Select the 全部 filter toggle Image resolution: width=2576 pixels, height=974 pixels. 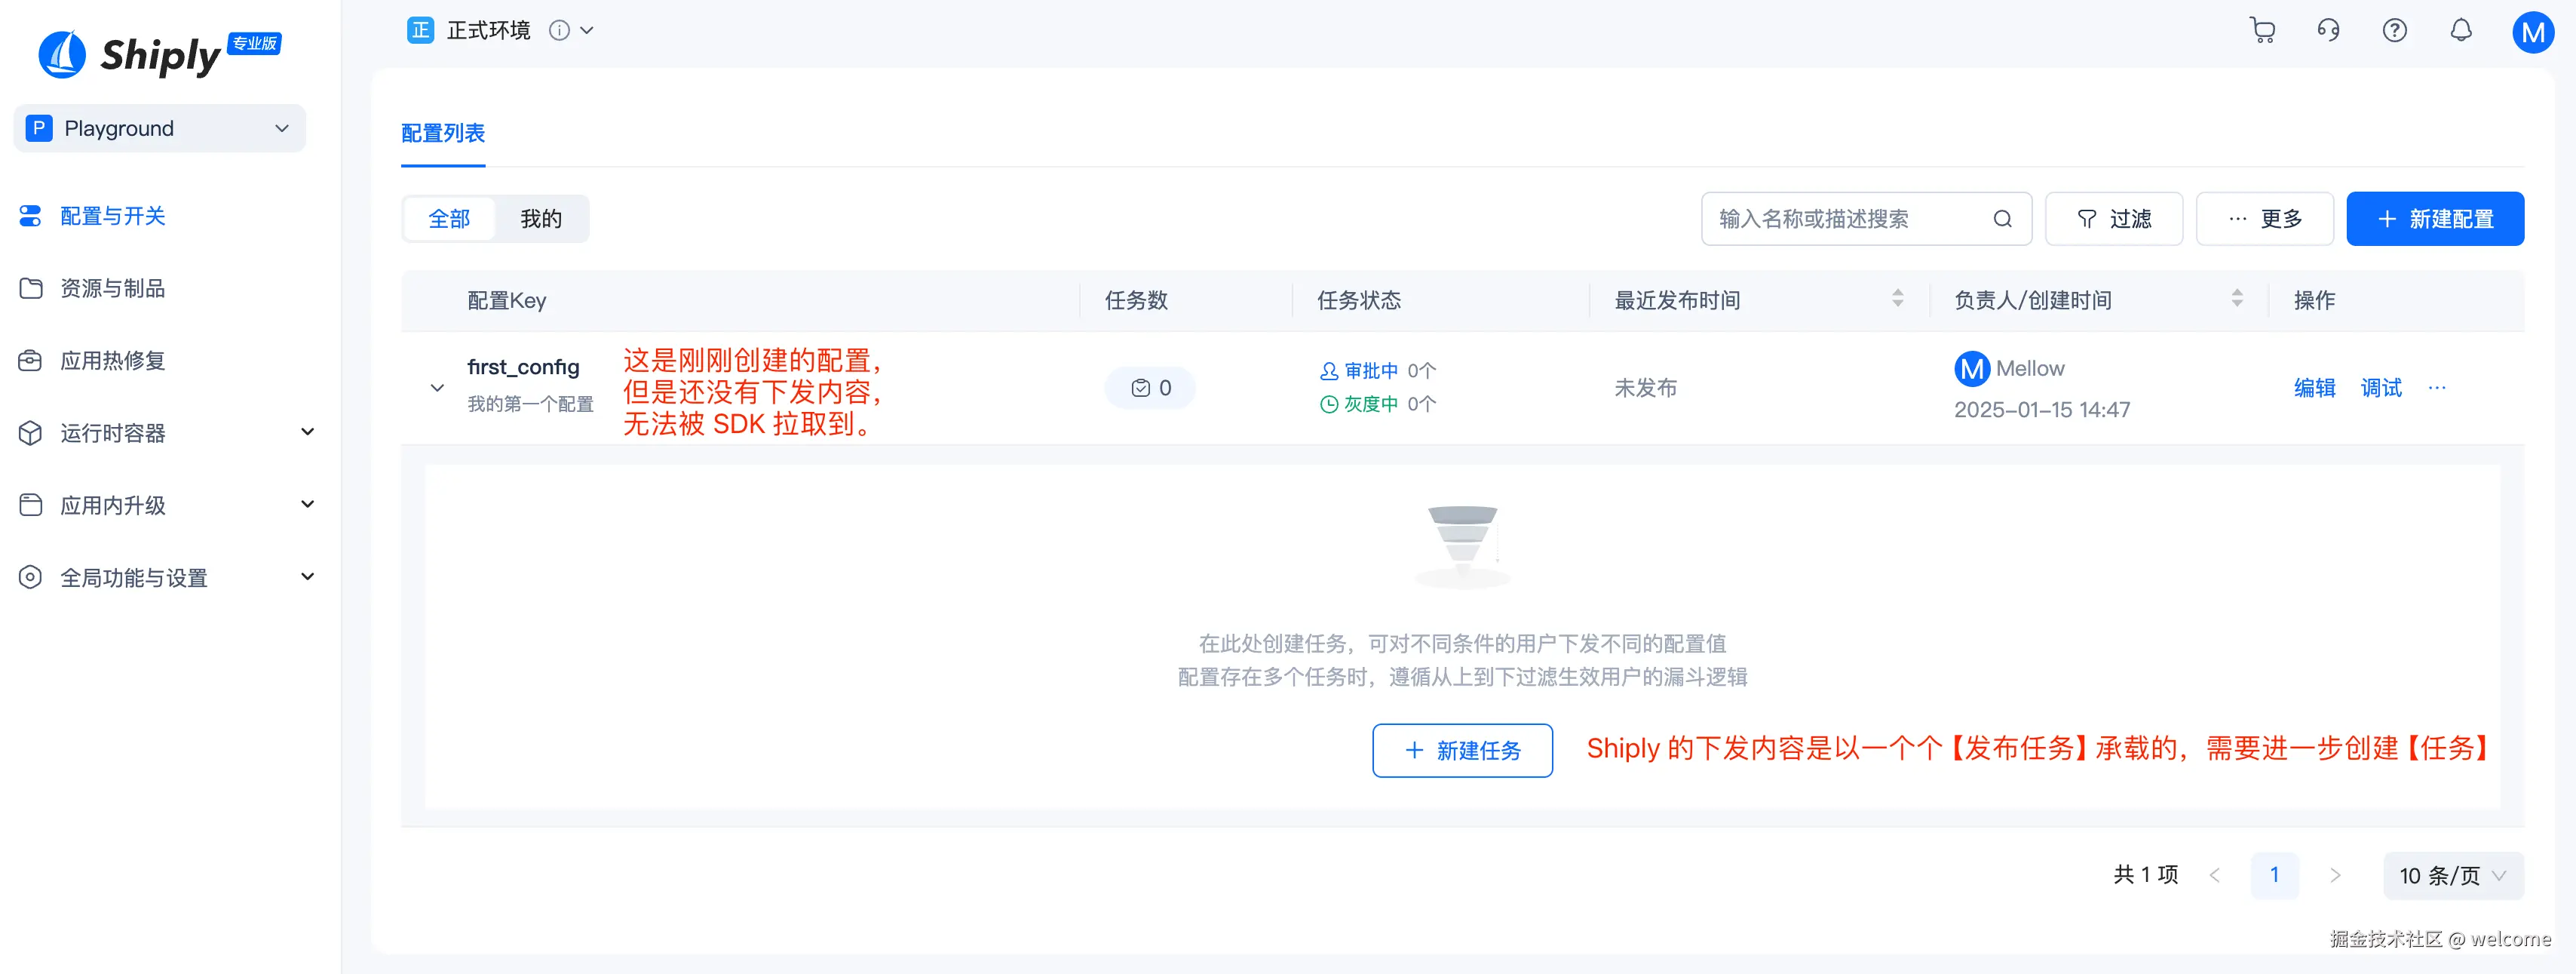coord(449,219)
